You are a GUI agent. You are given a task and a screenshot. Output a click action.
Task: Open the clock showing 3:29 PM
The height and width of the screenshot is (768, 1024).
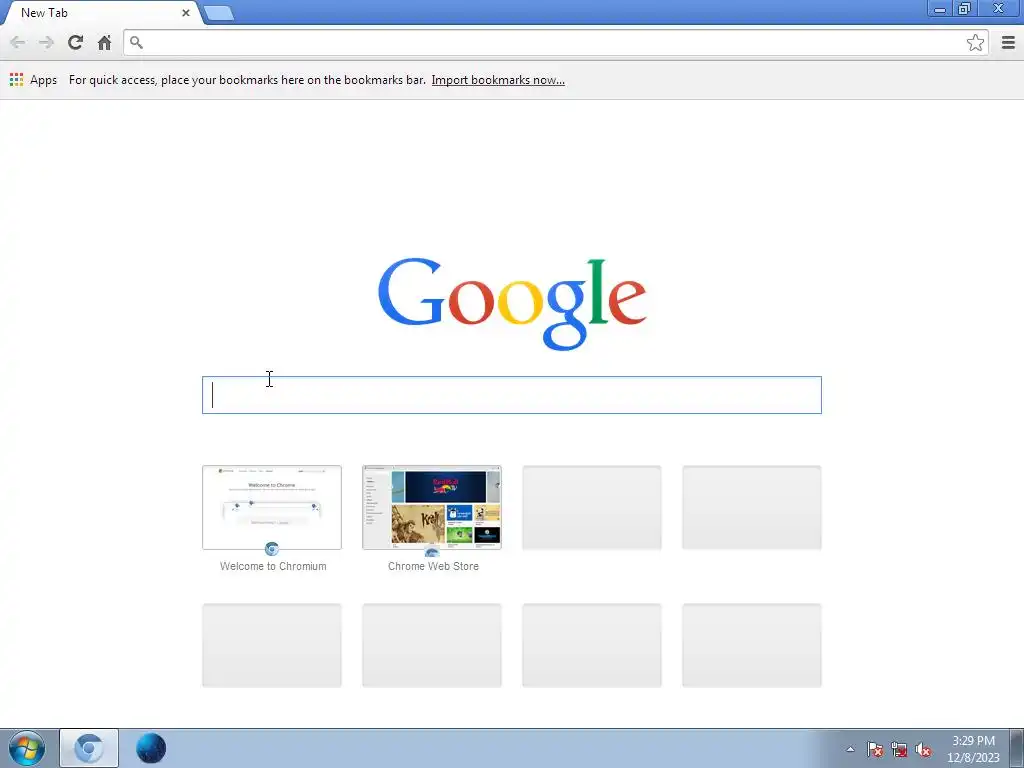pyautogui.click(x=973, y=748)
